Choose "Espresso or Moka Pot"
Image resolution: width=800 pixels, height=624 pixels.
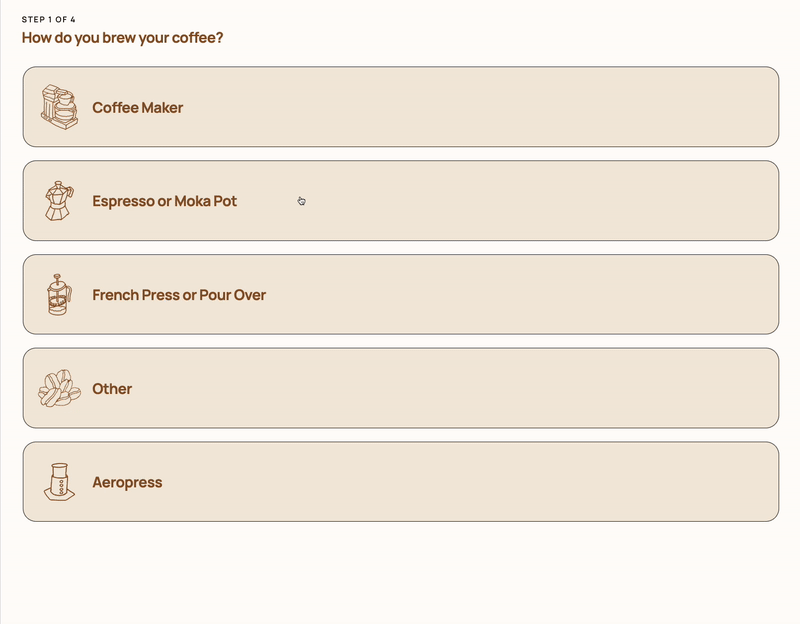(400, 201)
